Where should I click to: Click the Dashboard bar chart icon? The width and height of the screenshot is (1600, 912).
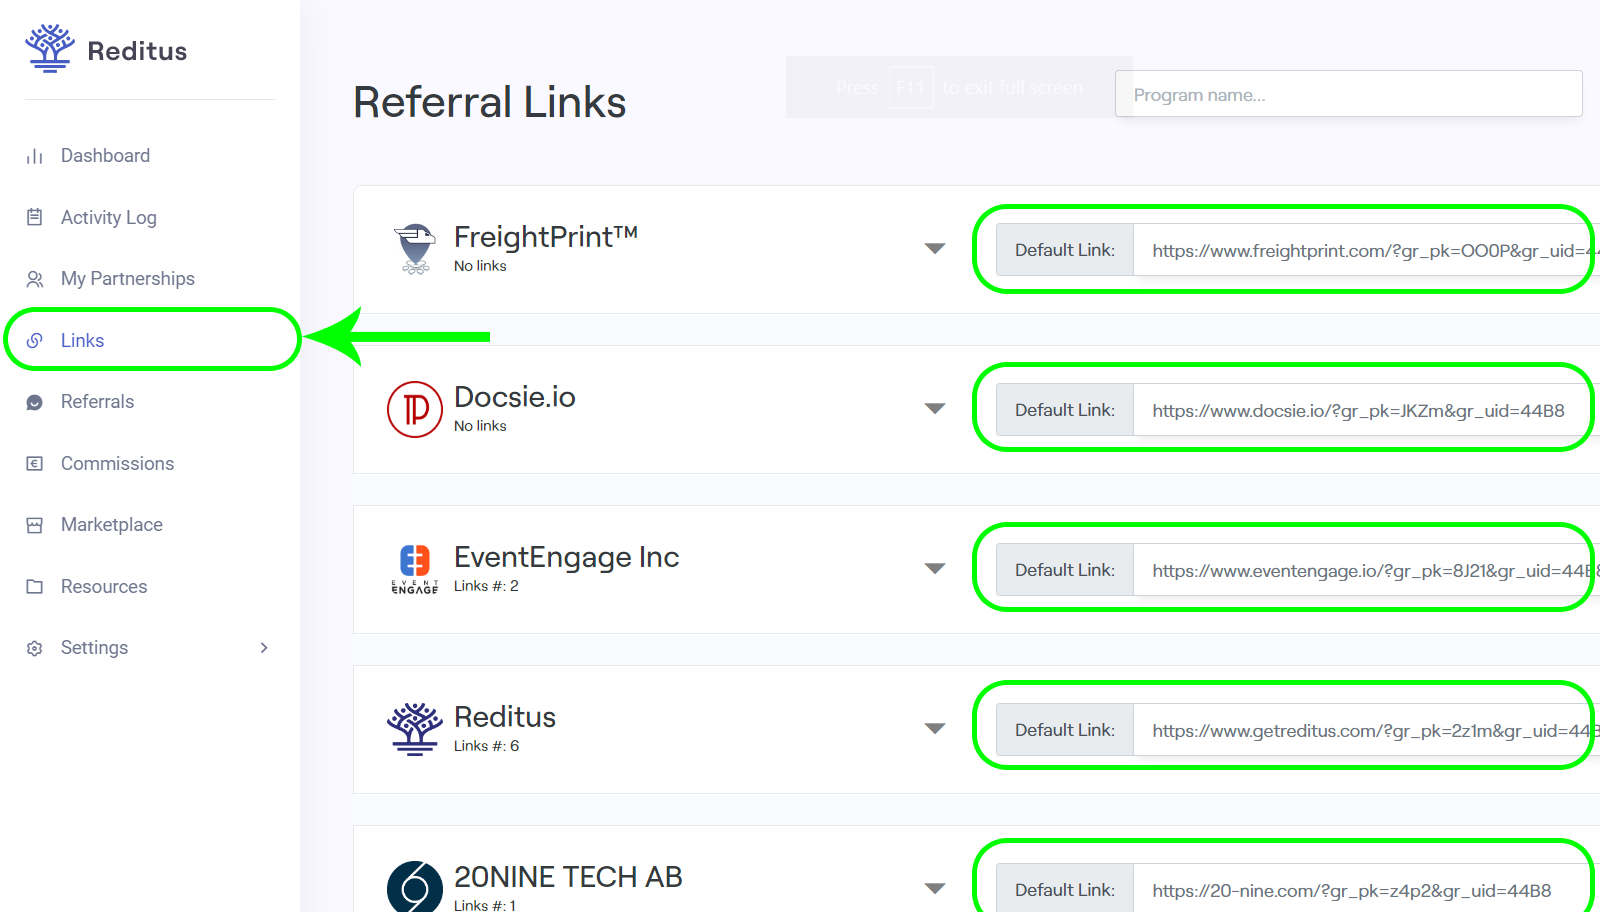(x=35, y=156)
